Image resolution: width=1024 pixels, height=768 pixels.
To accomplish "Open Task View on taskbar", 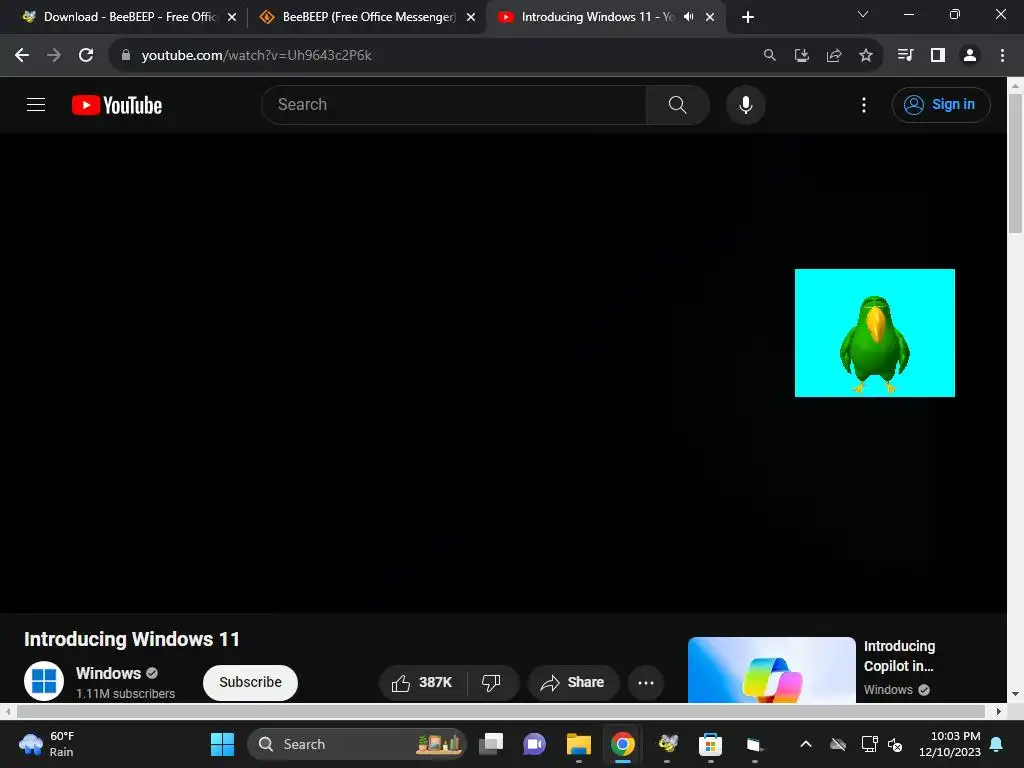I will pyautogui.click(x=491, y=744).
